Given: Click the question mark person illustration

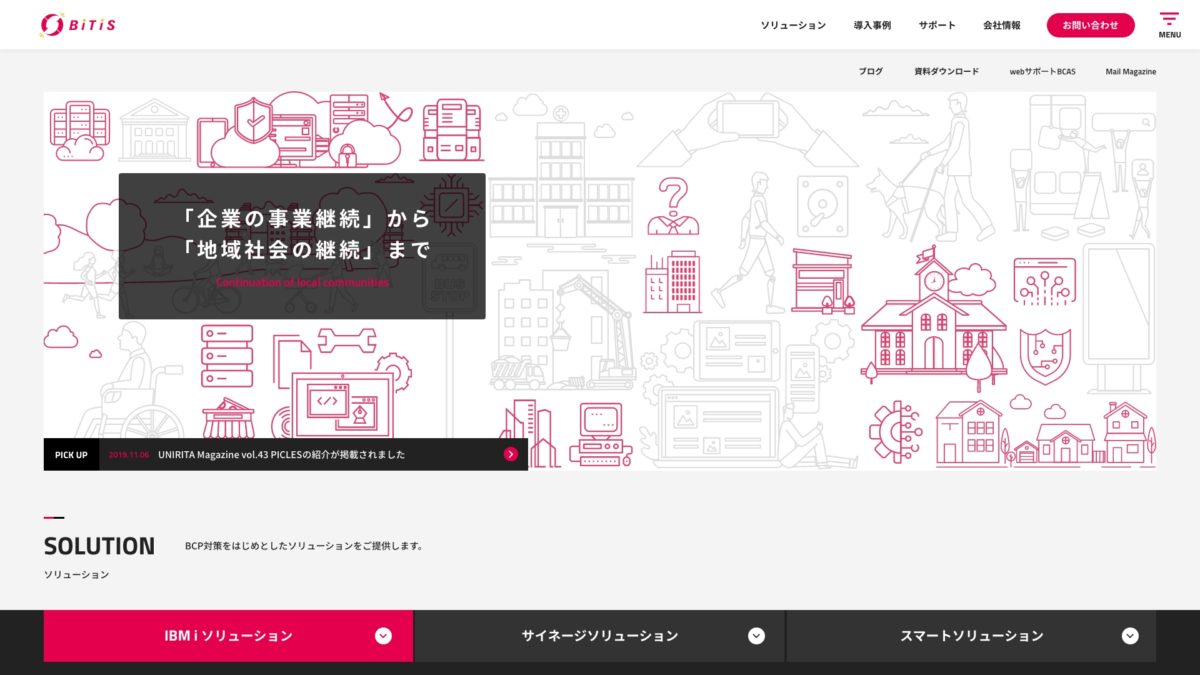Looking at the screenshot, I should [x=673, y=206].
